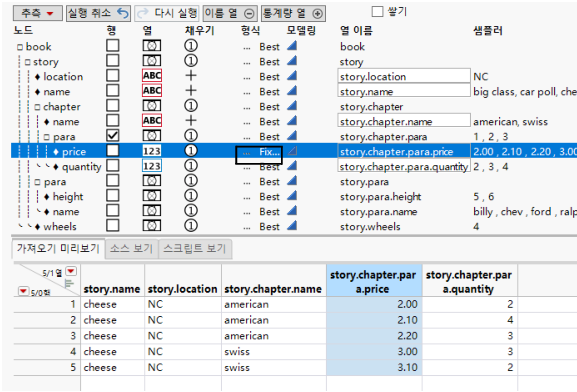Screen dimensions: 577x392
Task: Click the excluded column icon for wheels
Action: (x=152, y=226)
